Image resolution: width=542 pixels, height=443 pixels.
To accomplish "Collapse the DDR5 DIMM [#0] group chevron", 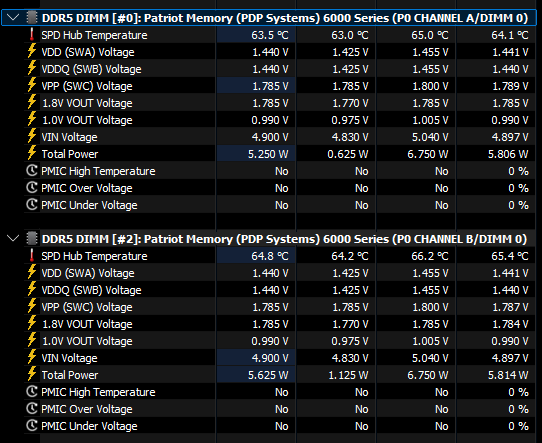I will [x=13, y=17].
